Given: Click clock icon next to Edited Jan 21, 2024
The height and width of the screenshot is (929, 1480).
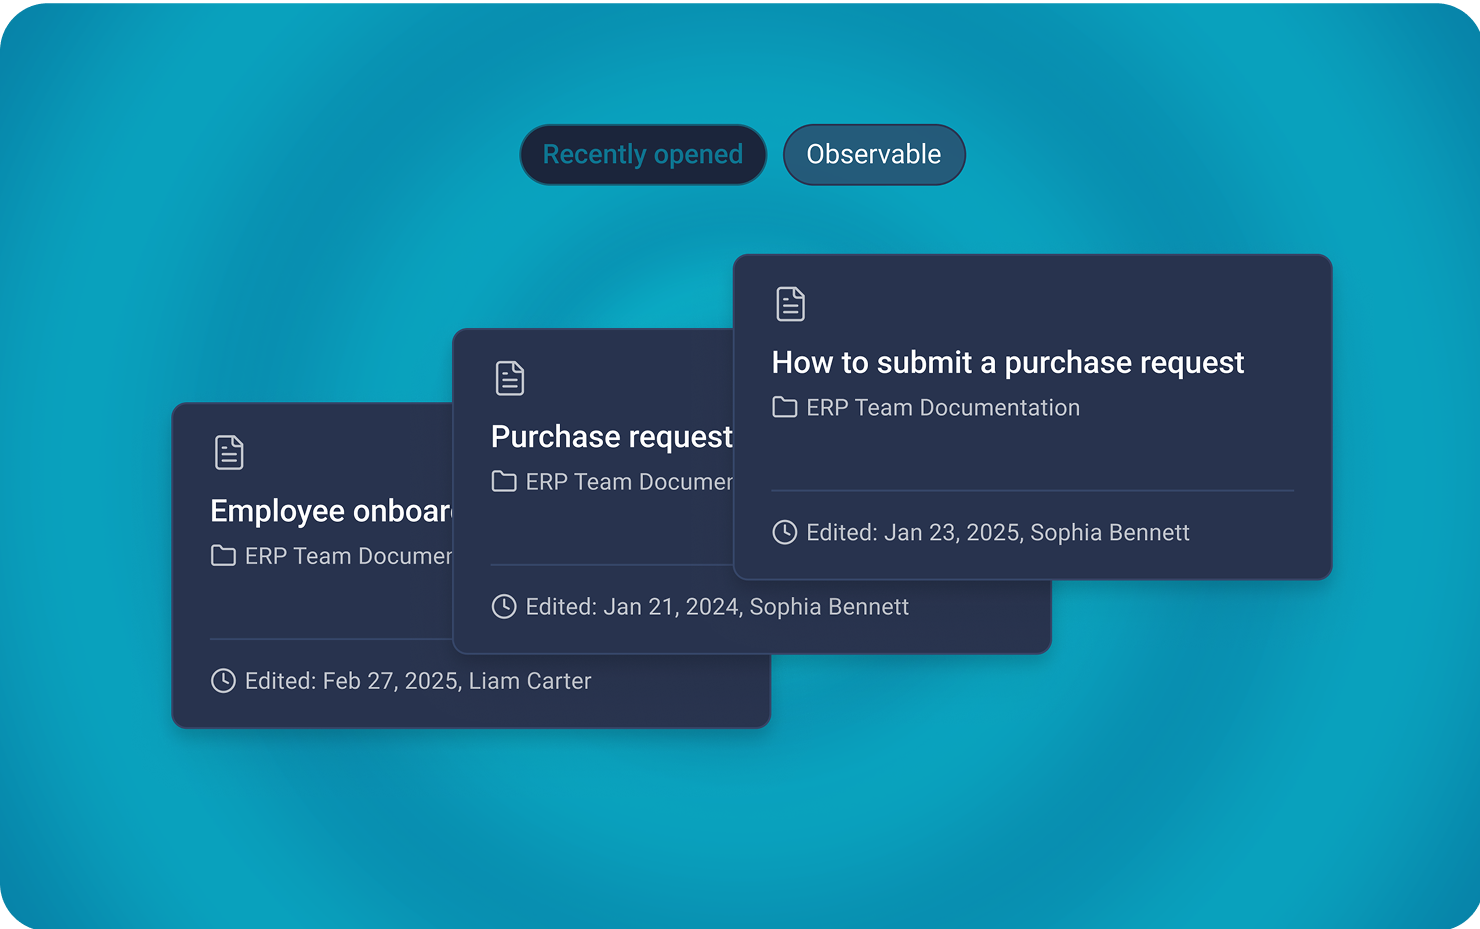Looking at the screenshot, I should (x=504, y=607).
